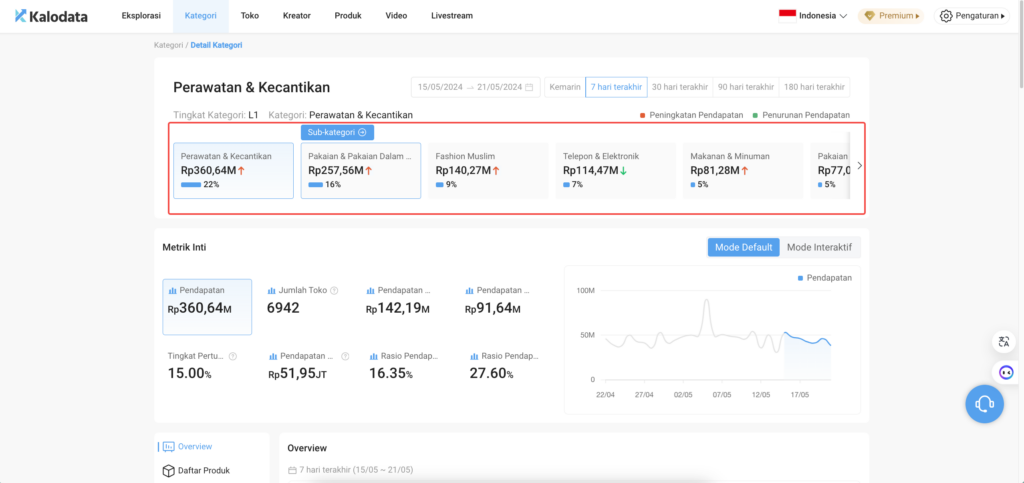
Task: Click Detail Kategori breadcrumb
Action: click(x=216, y=45)
